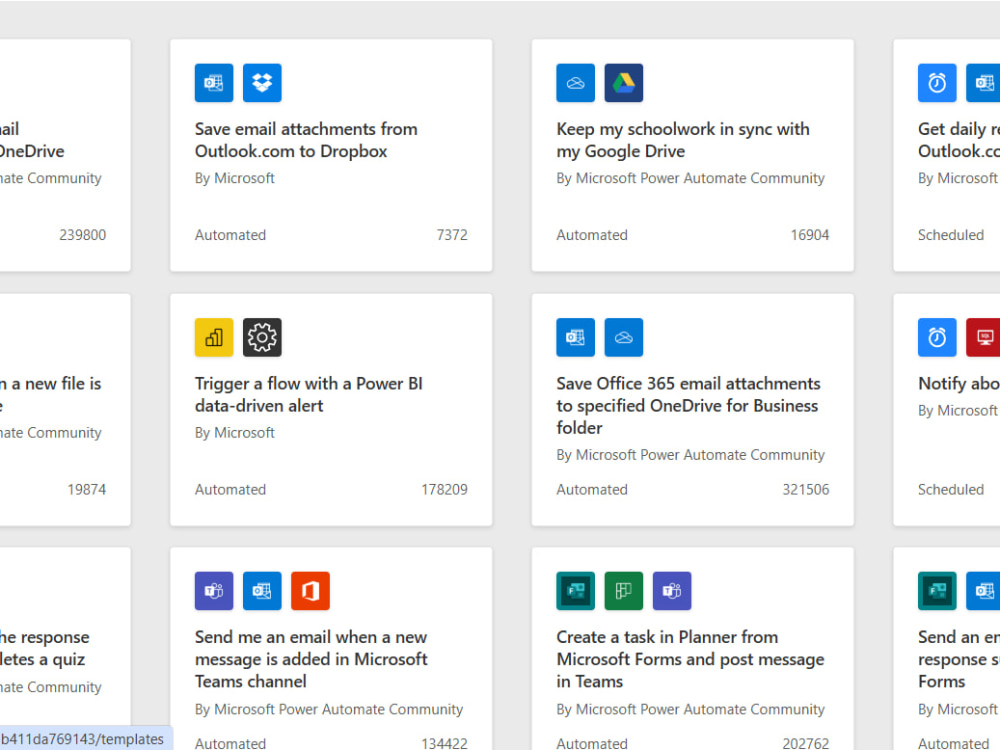
Task: Click OneDrive icon on schoolwork sync card
Action: pos(575,83)
